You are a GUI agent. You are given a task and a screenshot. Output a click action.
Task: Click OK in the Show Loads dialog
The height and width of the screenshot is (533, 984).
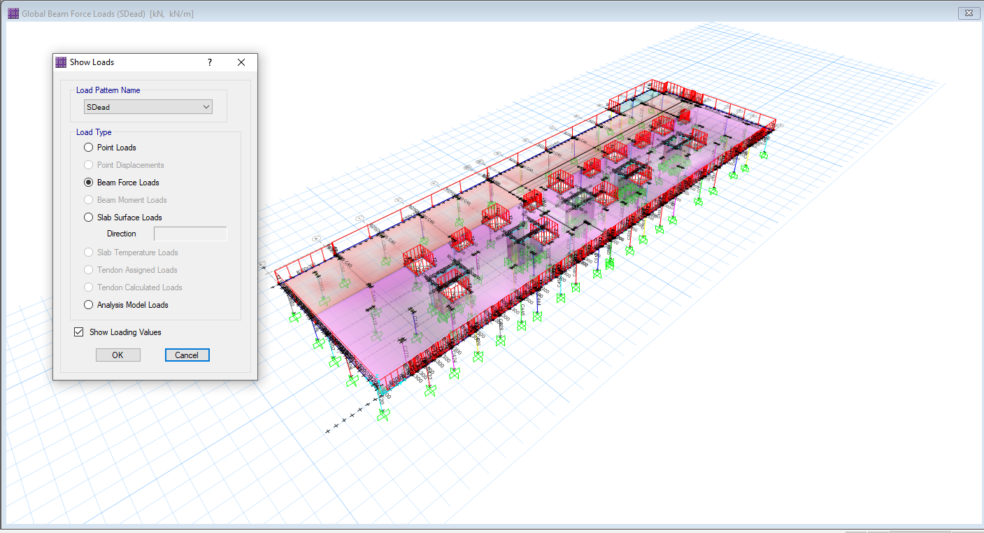pyautogui.click(x=118, y=355)
